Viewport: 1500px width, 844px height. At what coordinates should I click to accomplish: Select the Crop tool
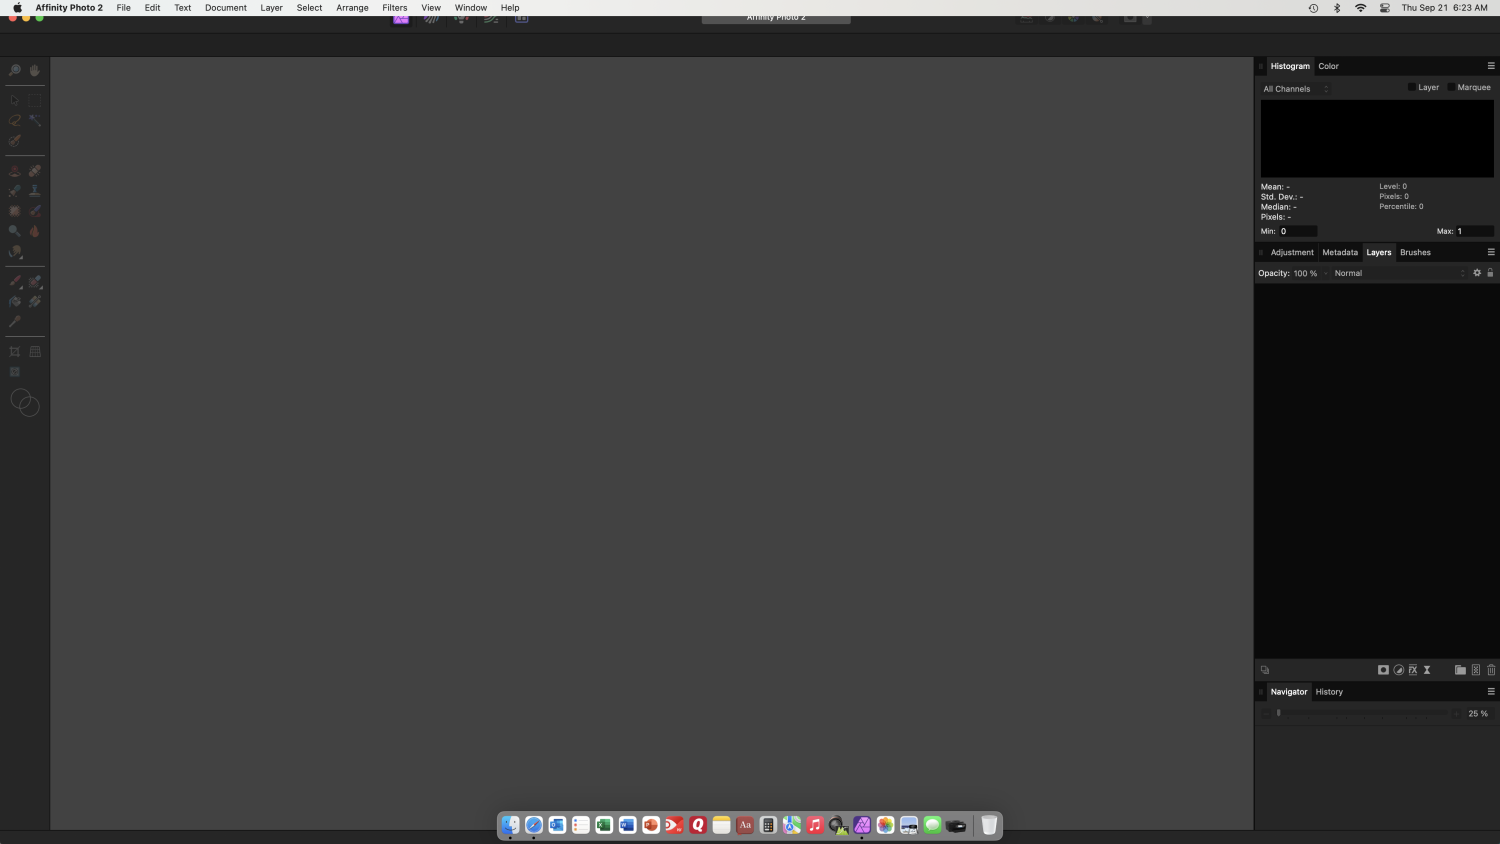click(14, 351)
